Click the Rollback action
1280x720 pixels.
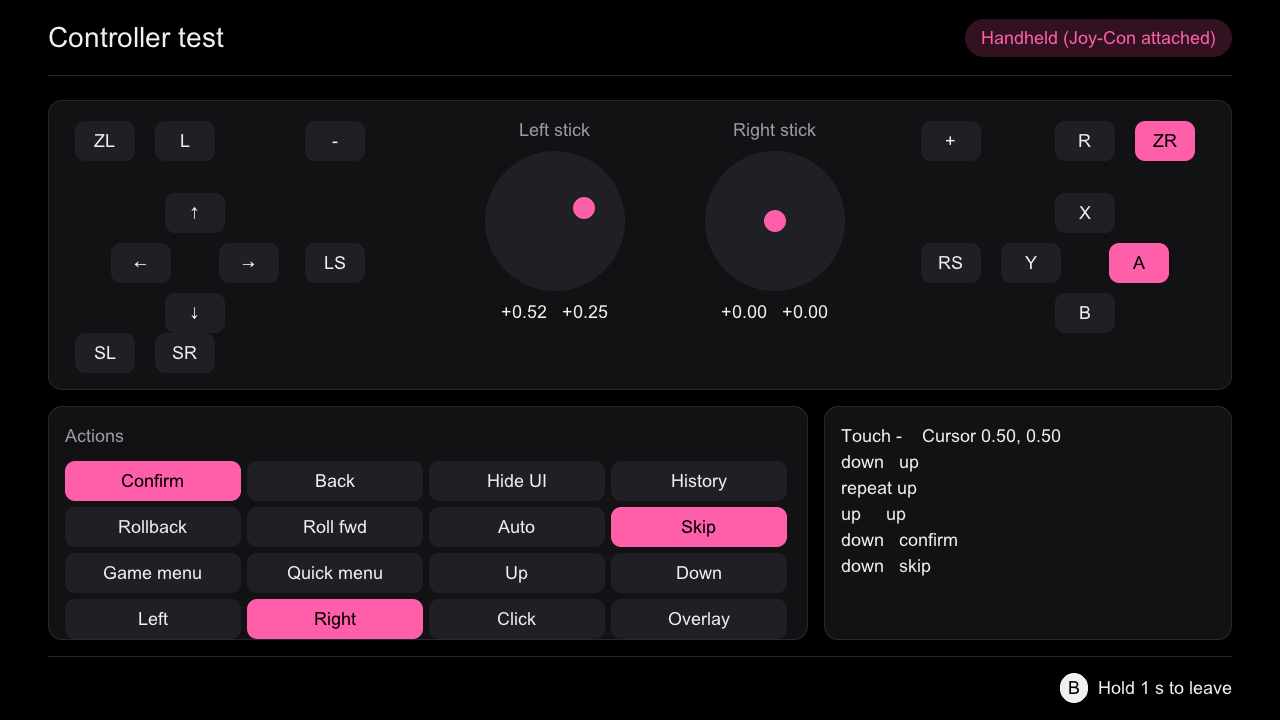coord(153,527)
